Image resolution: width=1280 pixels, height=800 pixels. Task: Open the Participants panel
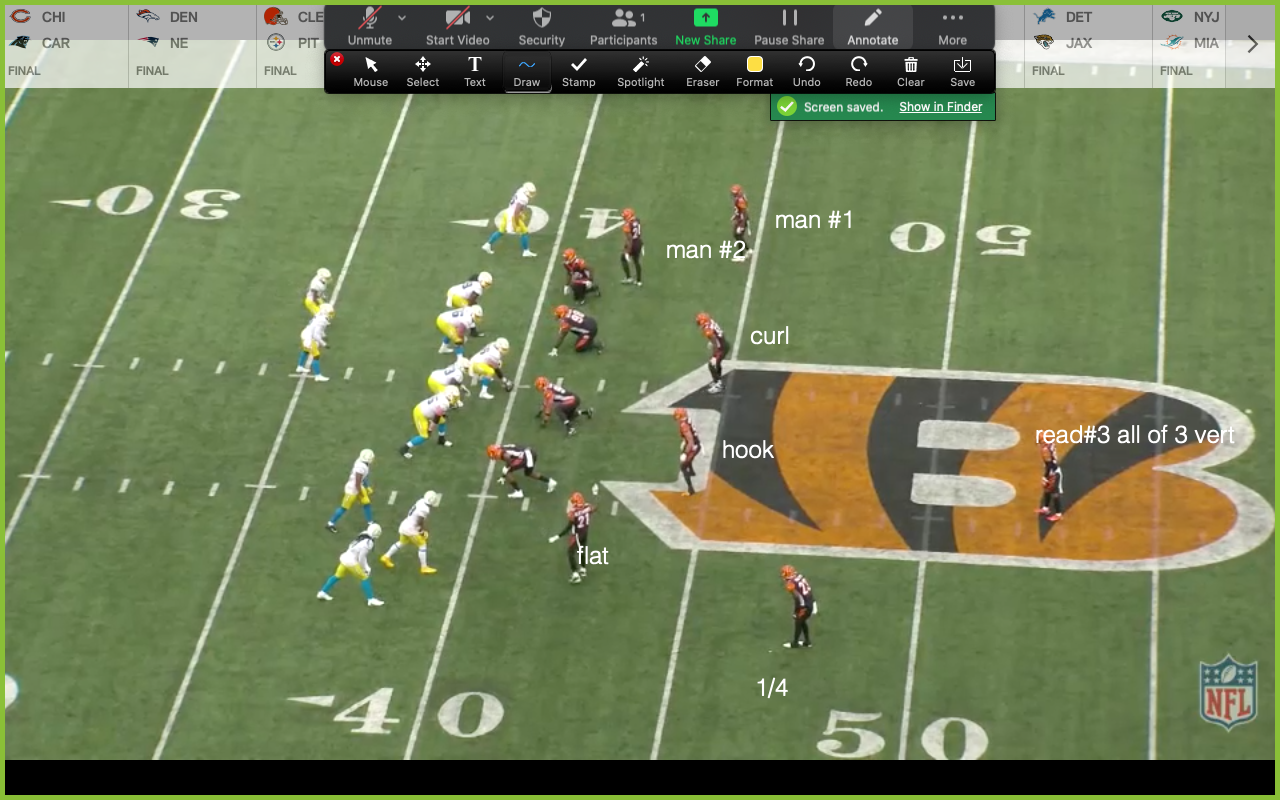[x=623, y=27]
